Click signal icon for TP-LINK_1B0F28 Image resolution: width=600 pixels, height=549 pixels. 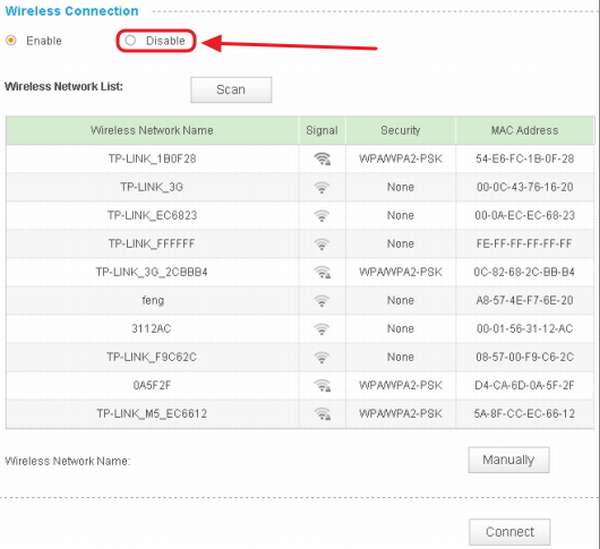point(322,158)
